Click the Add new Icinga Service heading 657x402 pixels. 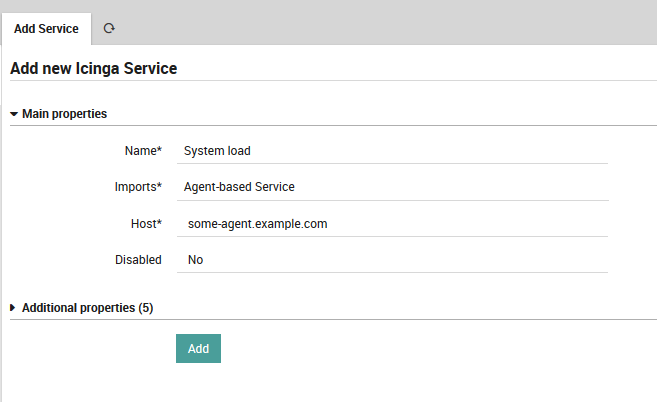click(x=93, y=69)
